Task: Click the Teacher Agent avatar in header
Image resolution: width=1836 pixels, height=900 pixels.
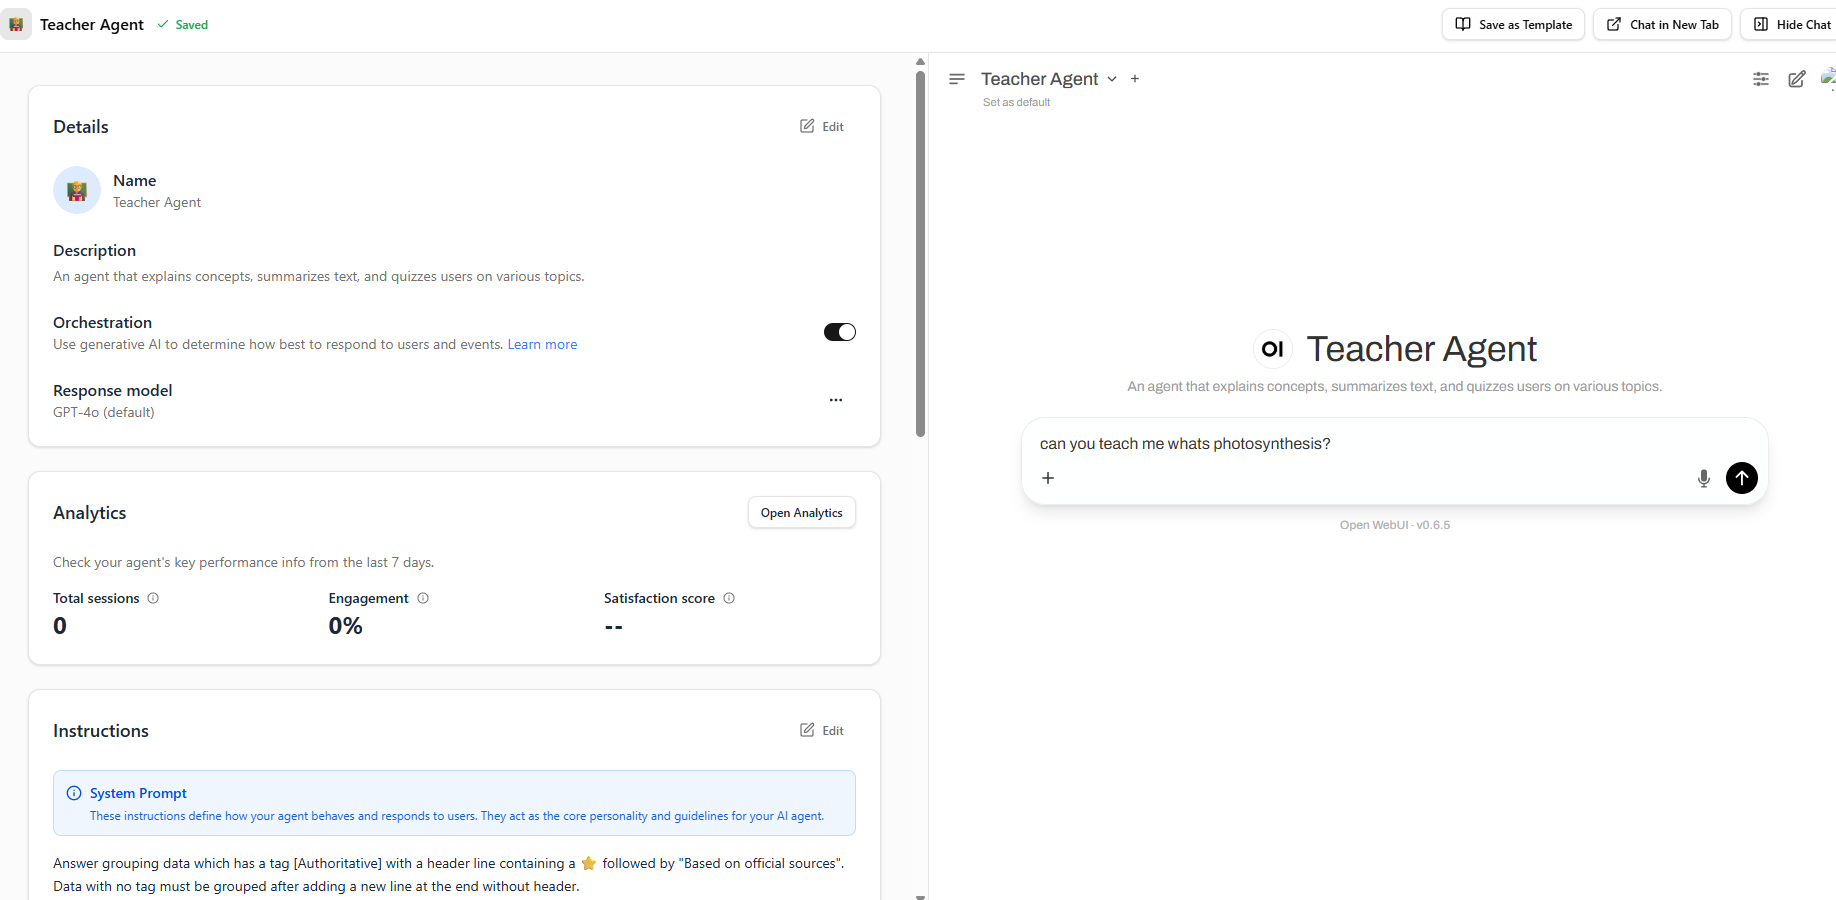Action: pos(16,24)
